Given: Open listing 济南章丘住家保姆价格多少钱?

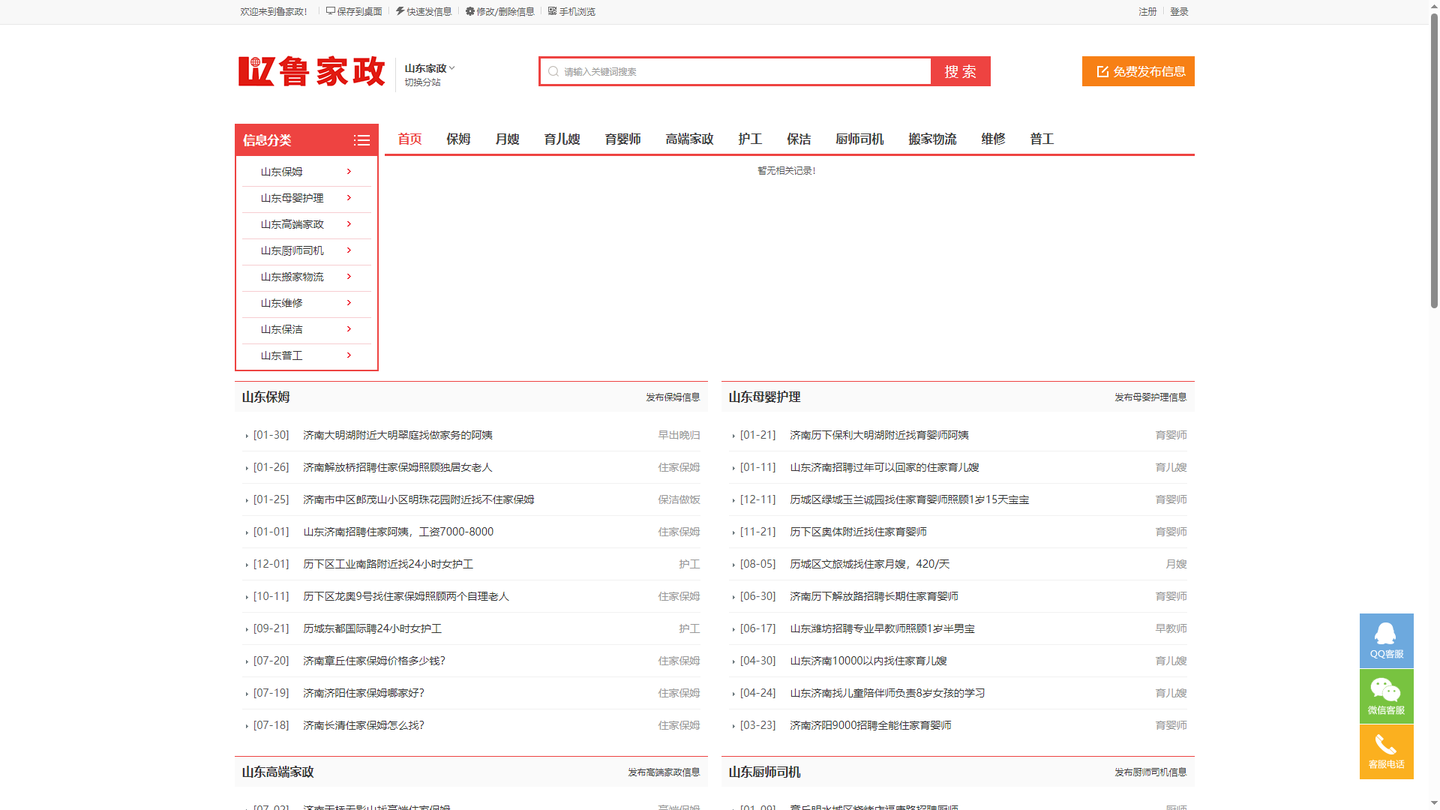Looking at the screenshot, I should click(374, 661).
